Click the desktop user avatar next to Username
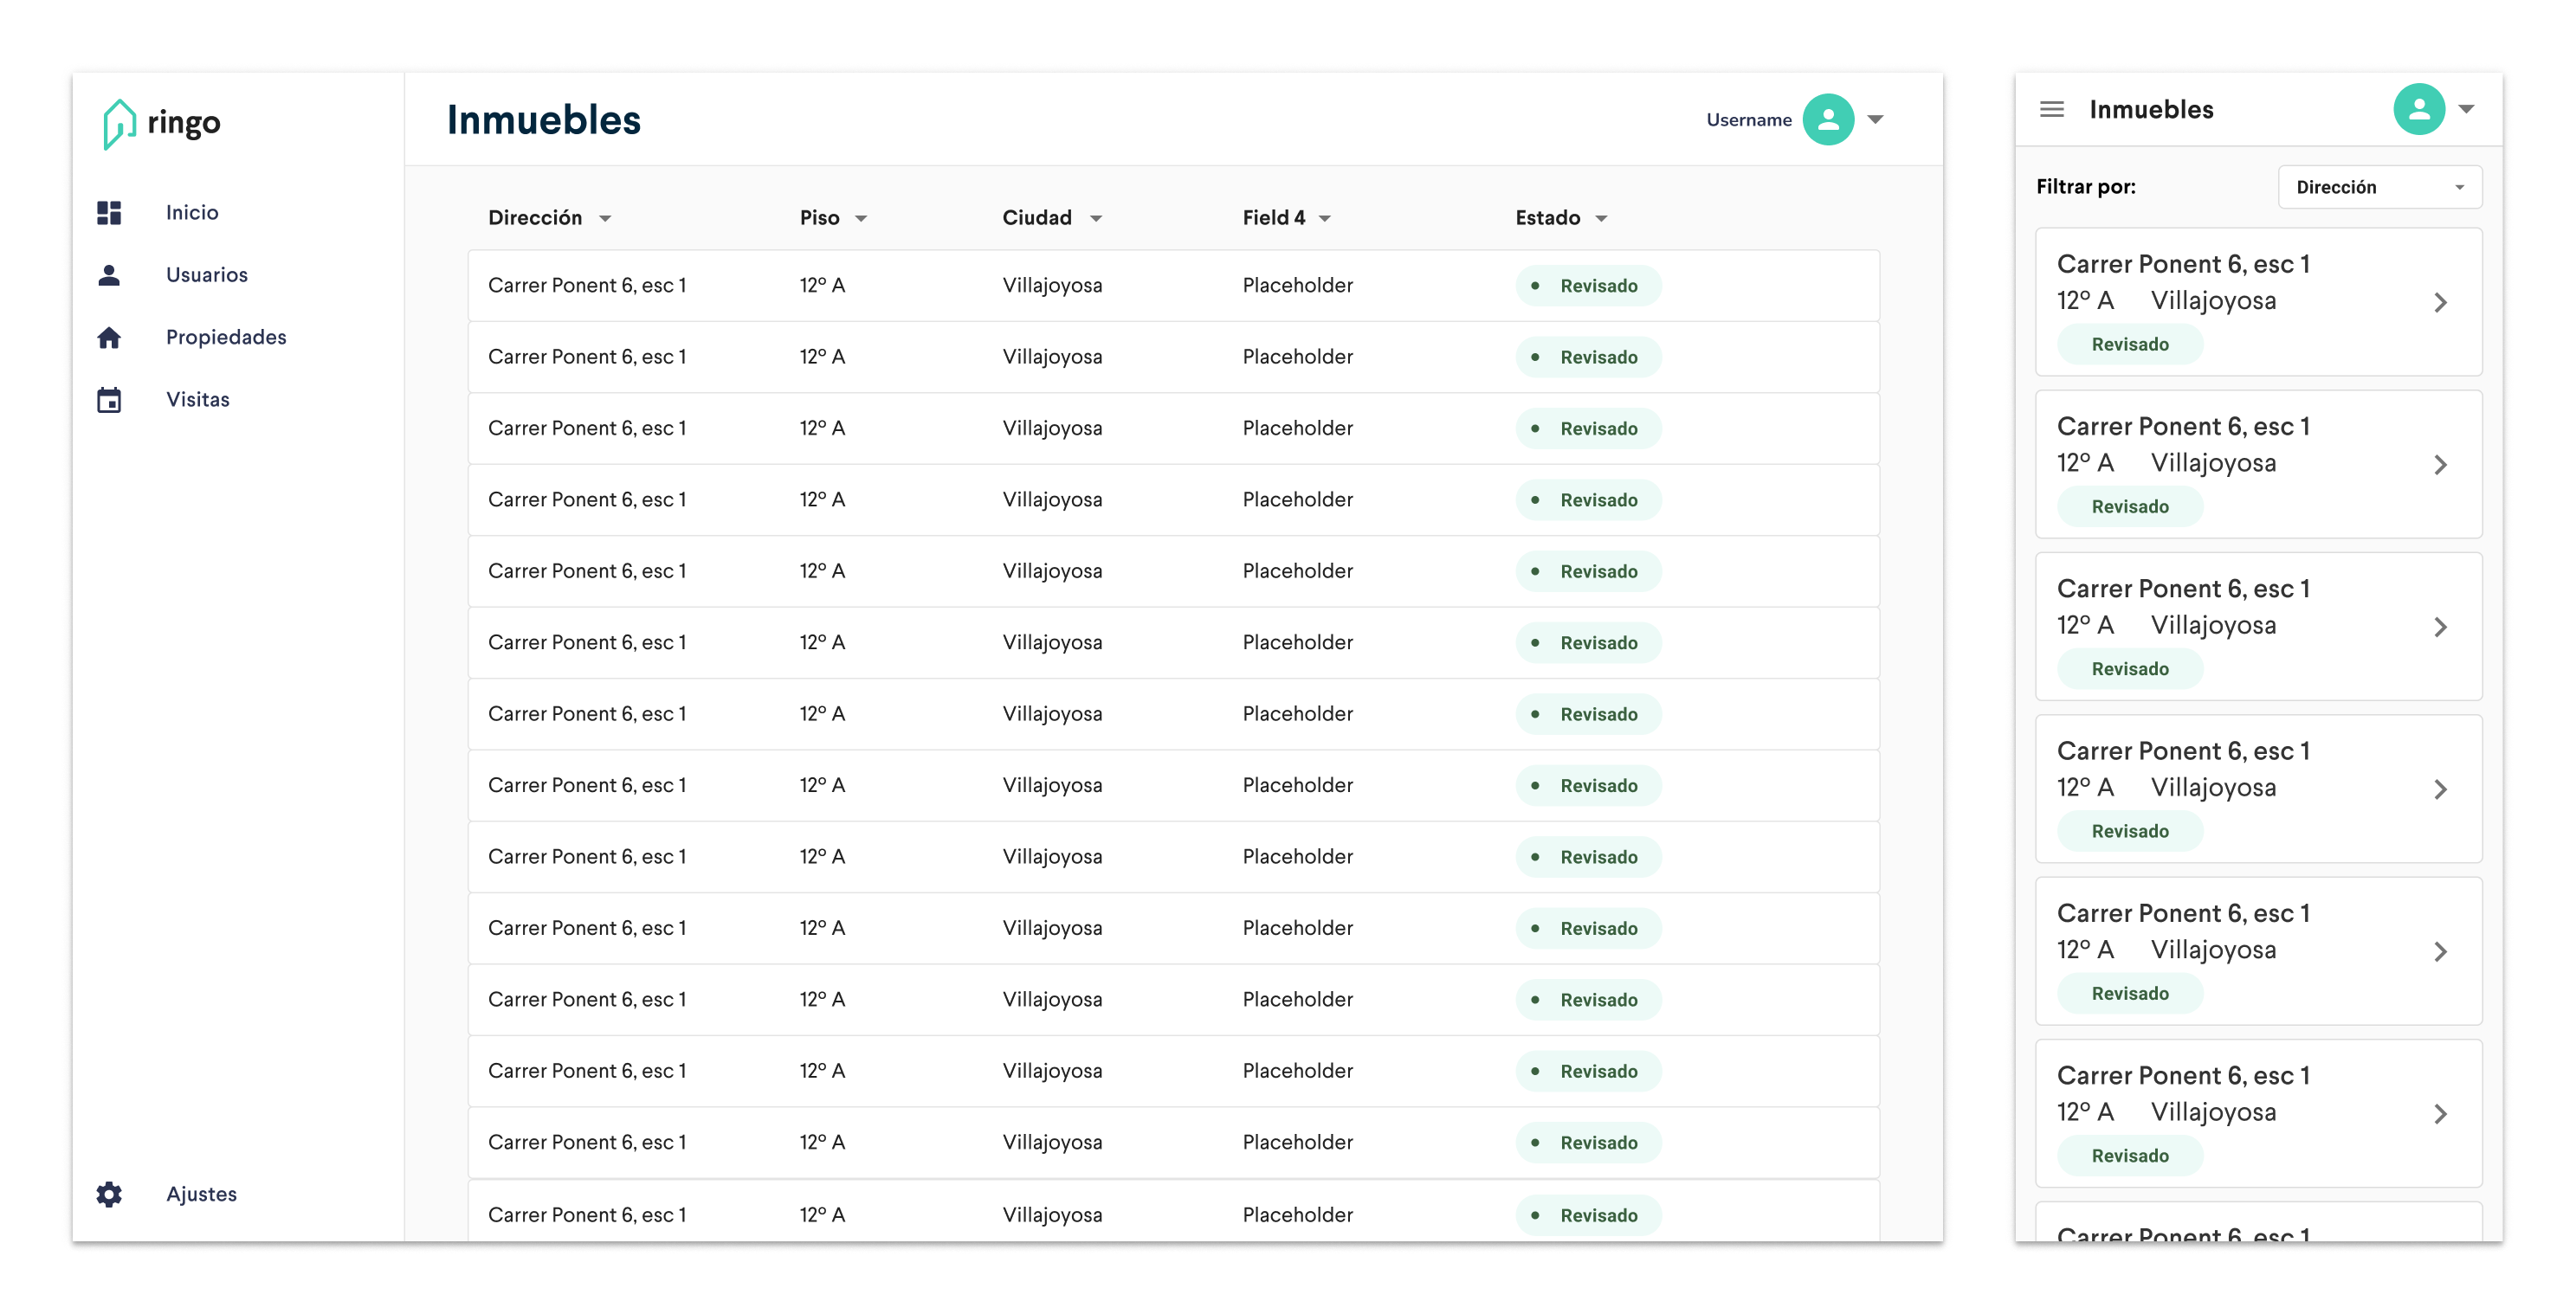The height and width of the screenshot is (1314, 2576). tap(1827, 120)
